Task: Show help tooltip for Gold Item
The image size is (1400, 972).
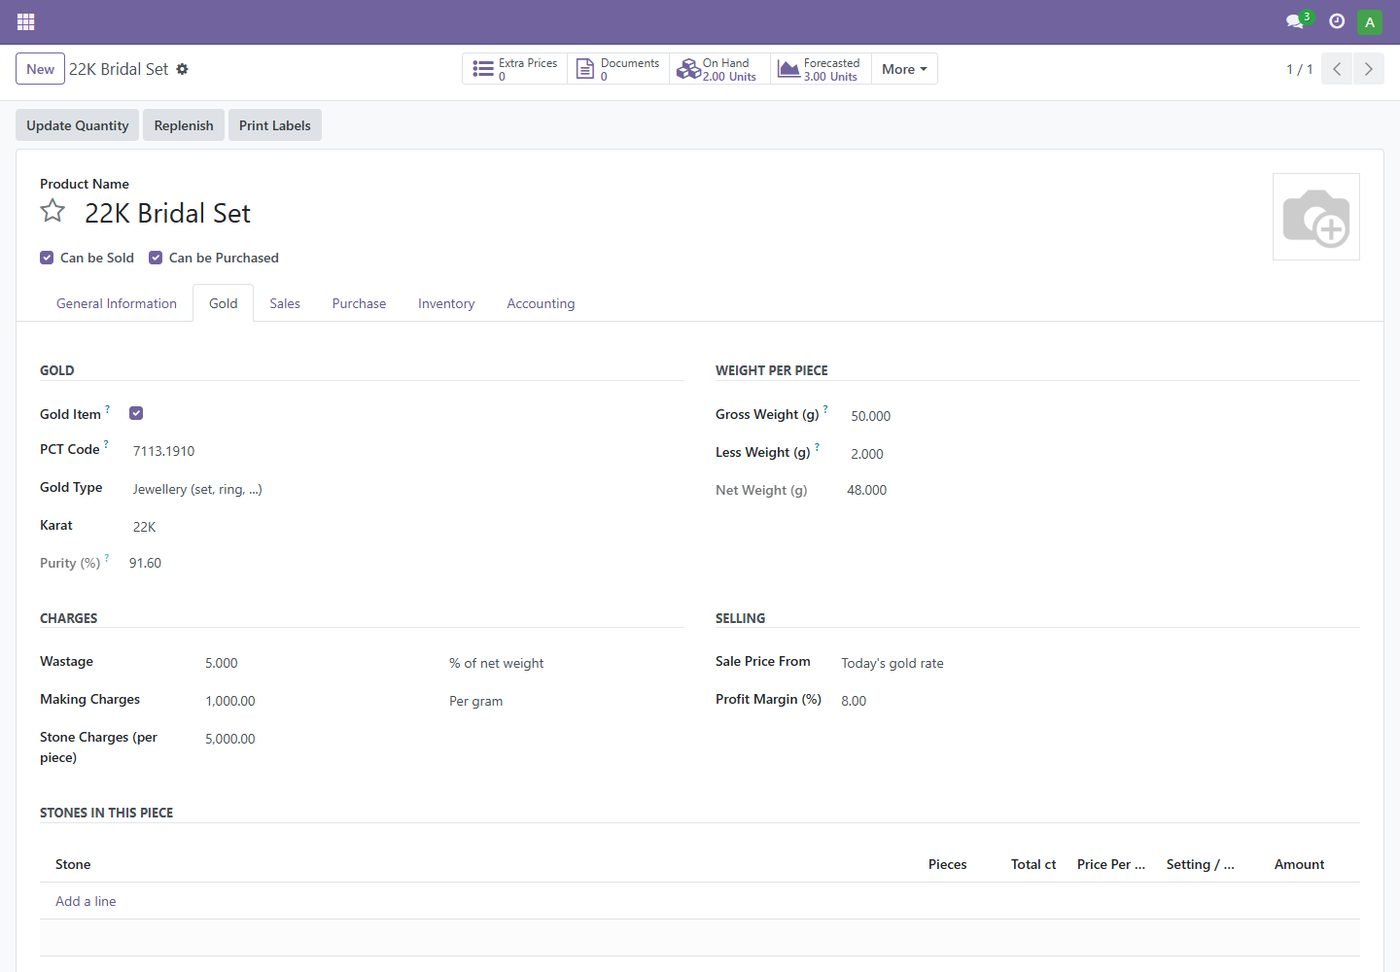Action: [107, 408]
